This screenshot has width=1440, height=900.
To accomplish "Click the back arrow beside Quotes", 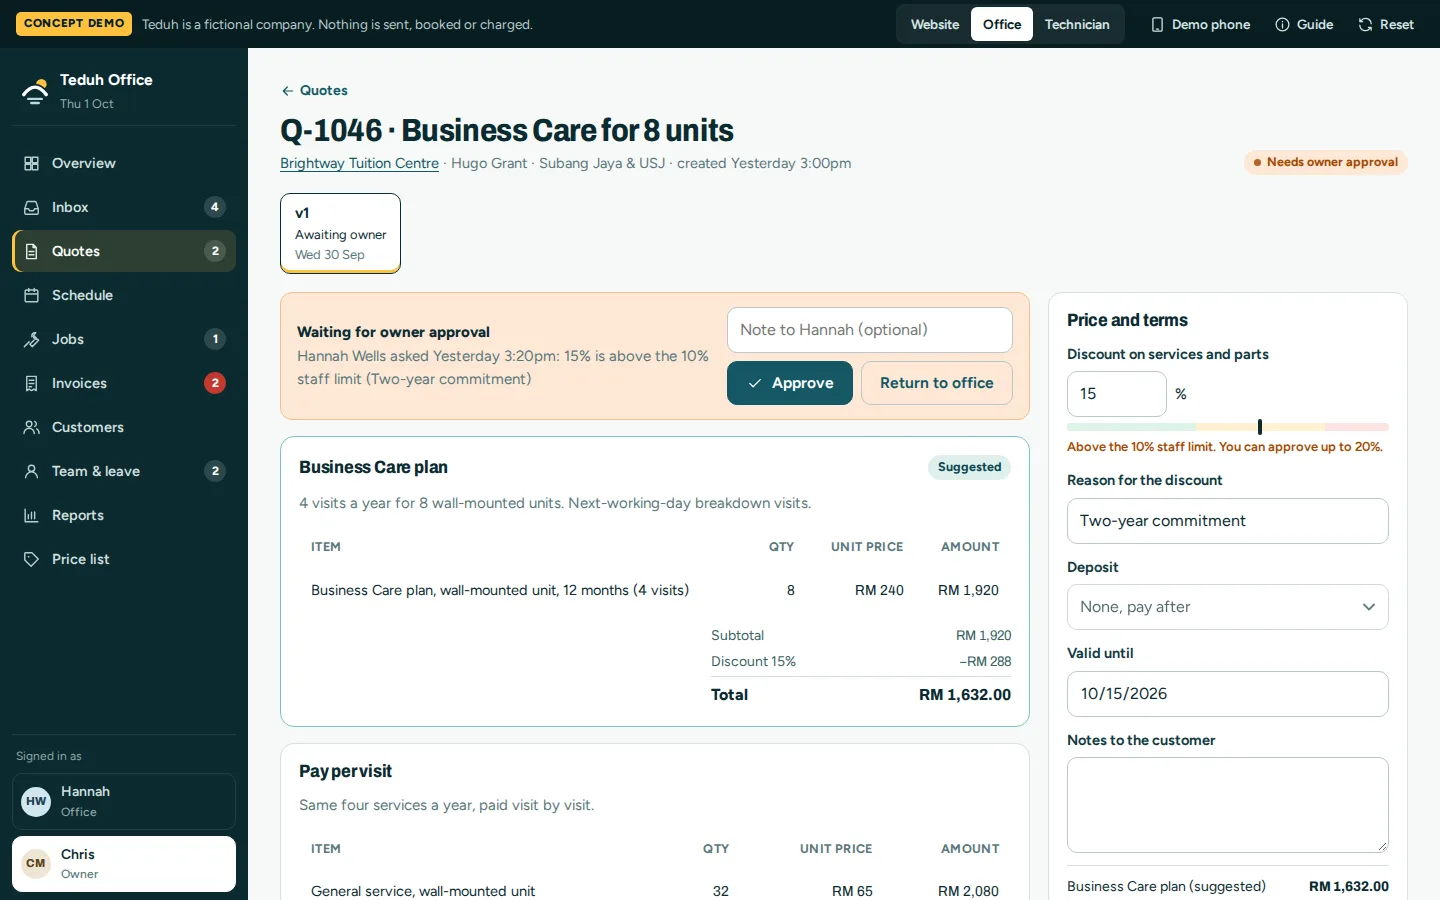I will pos(287,90).
